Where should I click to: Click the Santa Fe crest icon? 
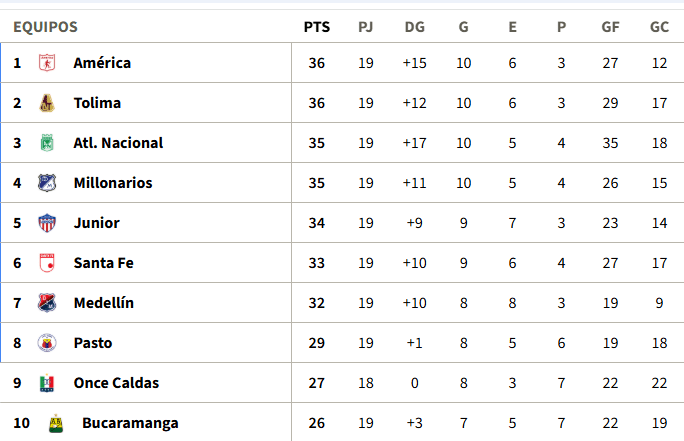point(47,263)
